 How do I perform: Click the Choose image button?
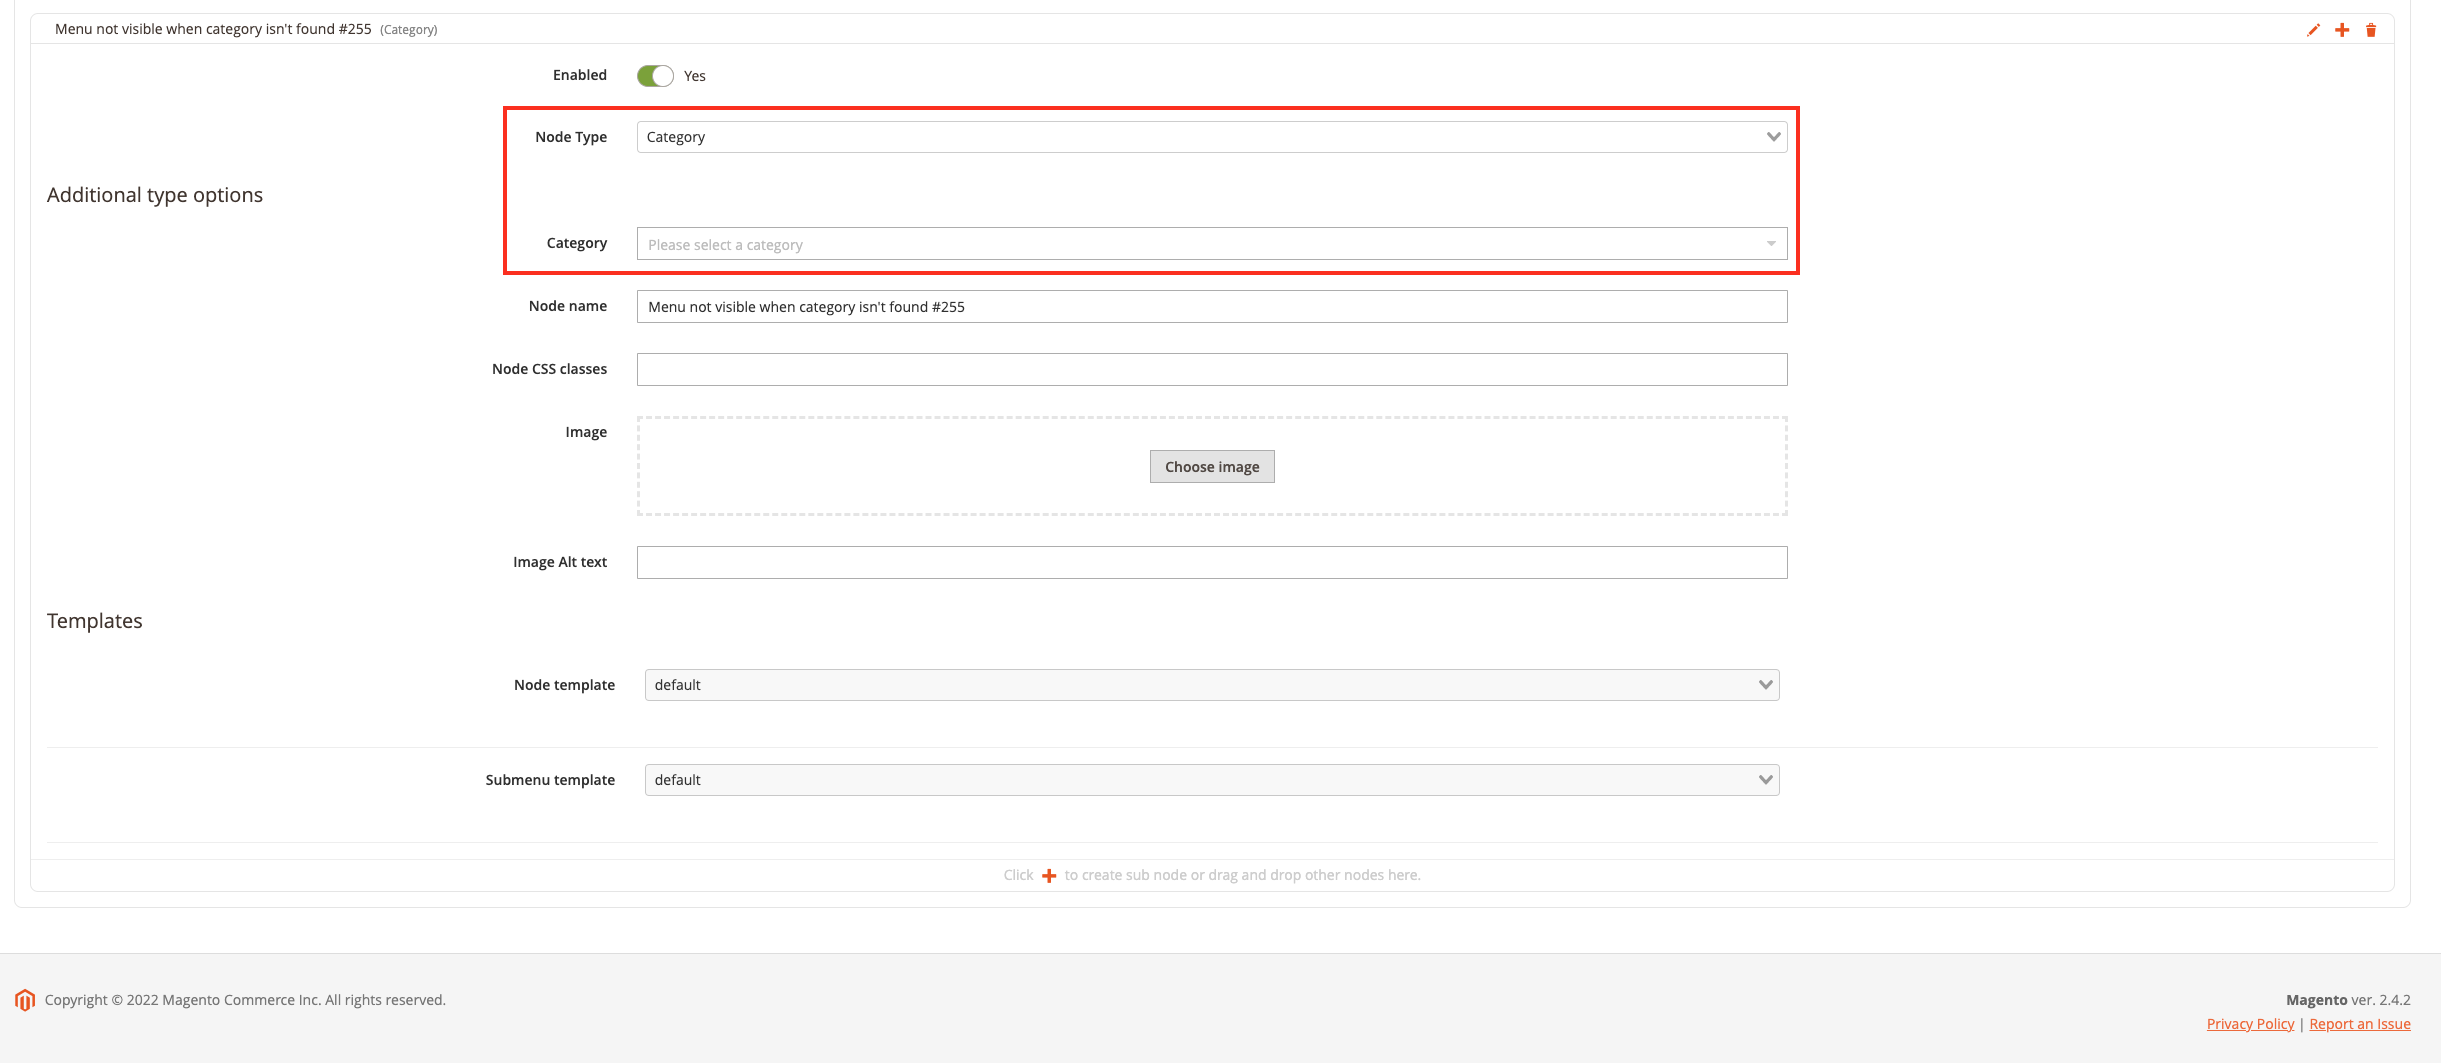pos(1212,466)
